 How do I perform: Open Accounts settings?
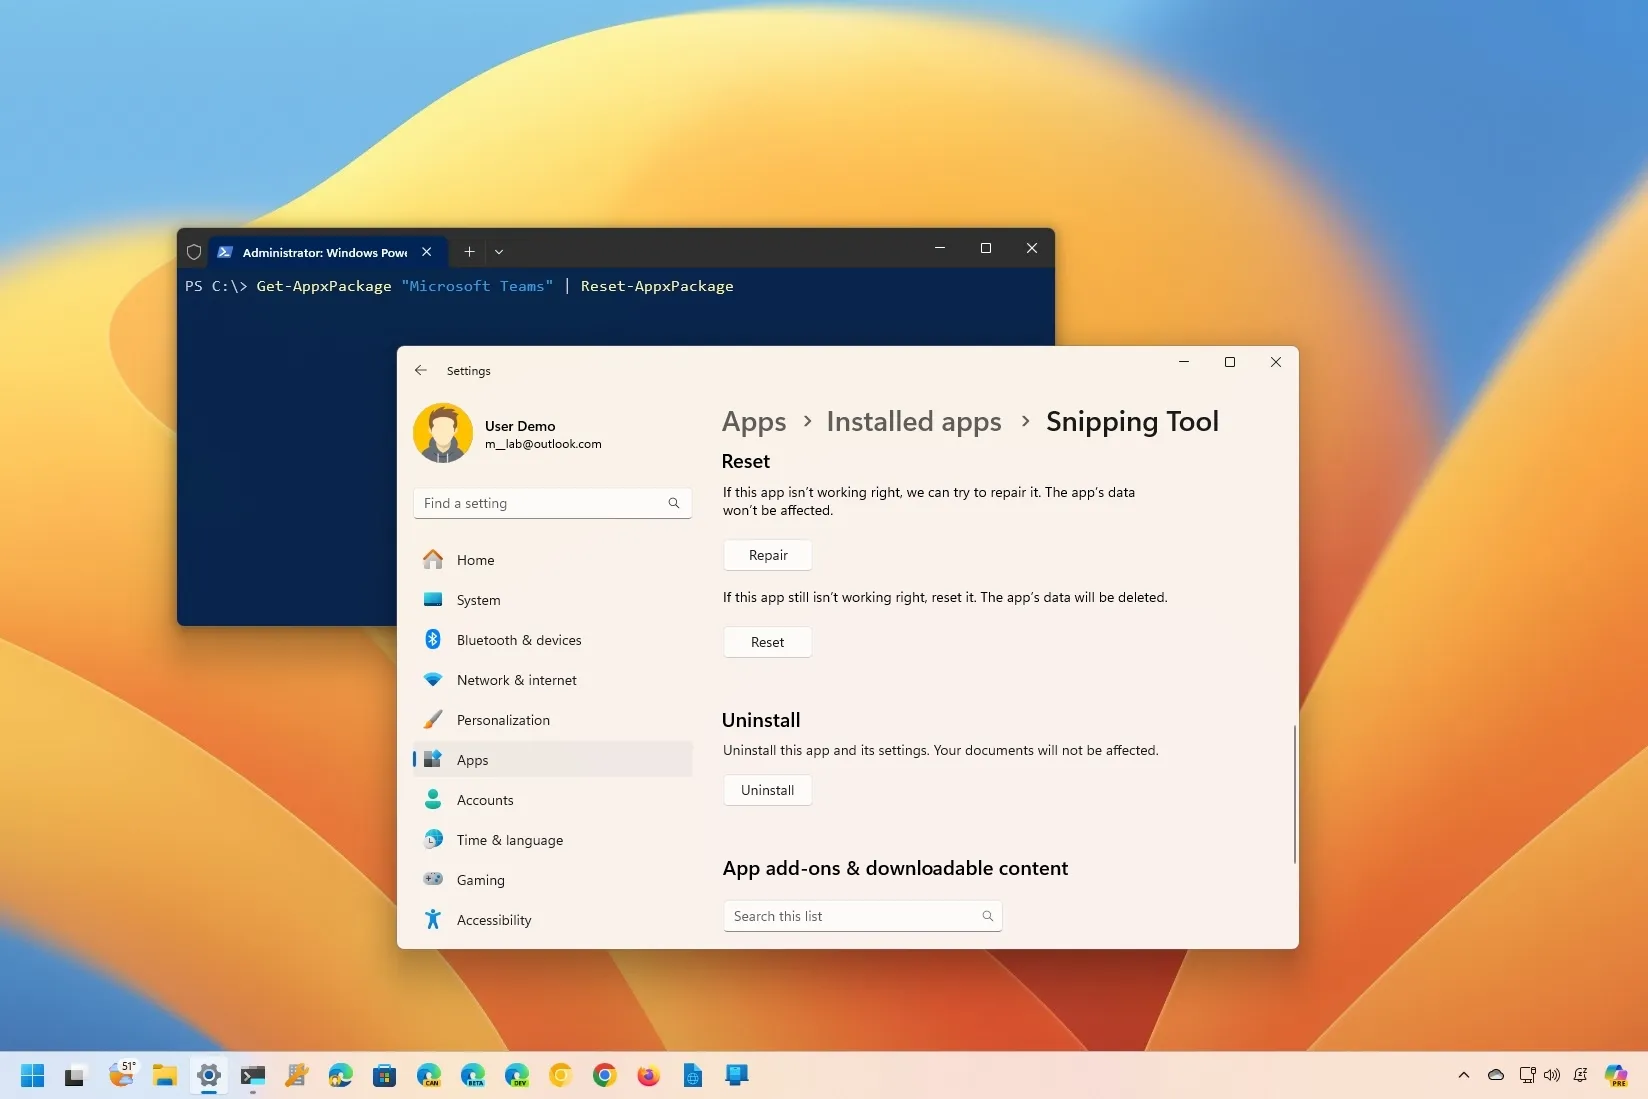(485, 799)
